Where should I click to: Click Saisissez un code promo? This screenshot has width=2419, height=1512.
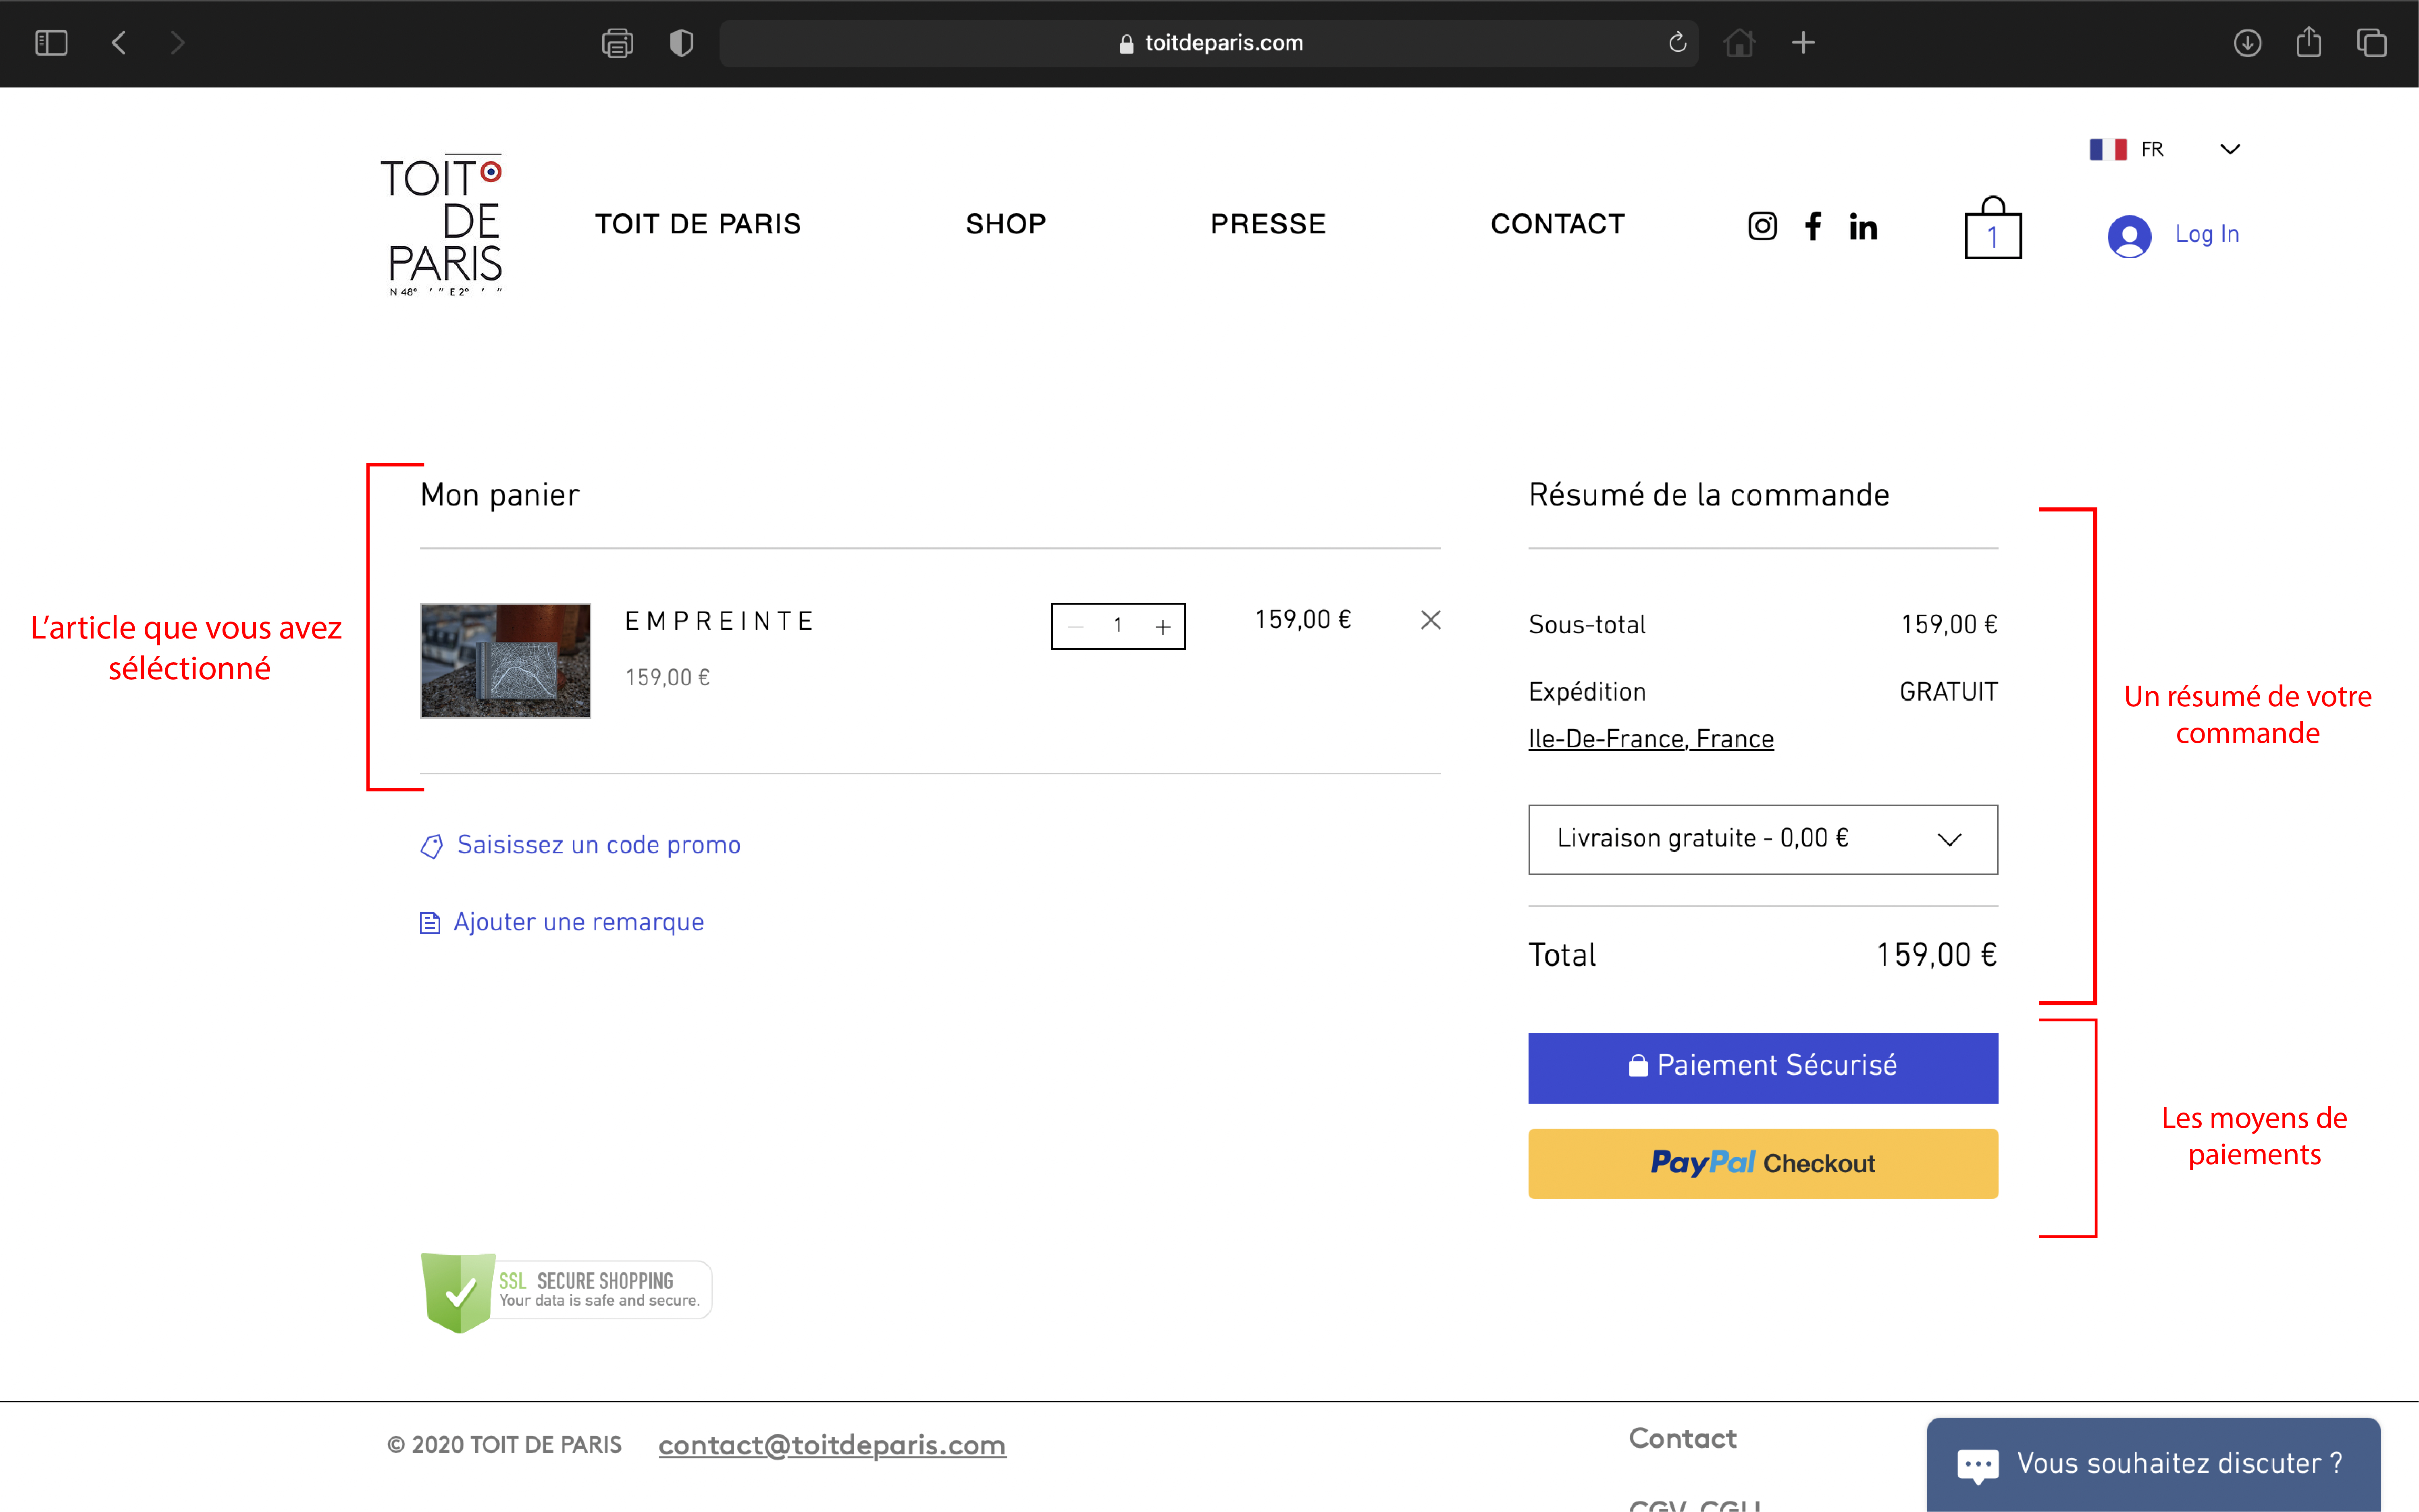point(598,845)
